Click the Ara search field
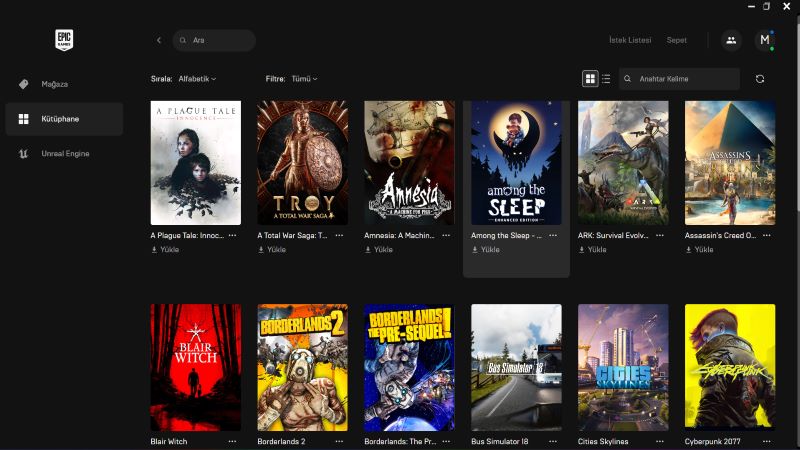Screen dimensions: 800x450 click(214, 40)
